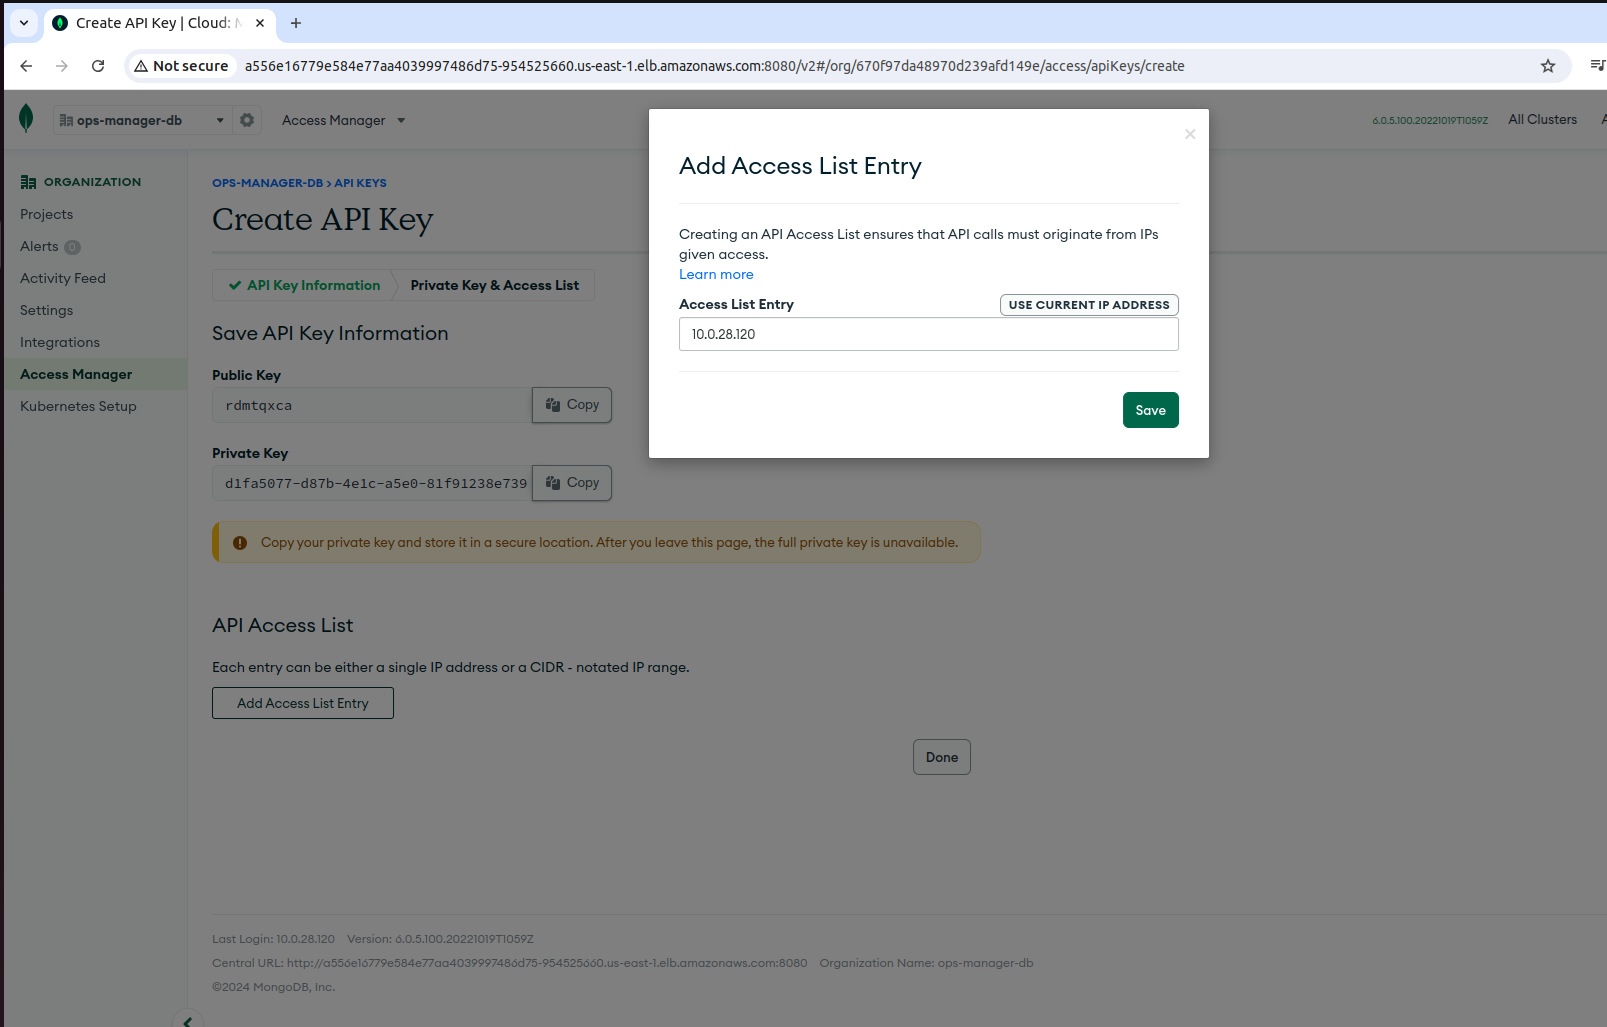This screenshot has width=1607, height=1027.
Task: Open the browser media control icon
Action: pos(1597,66)
